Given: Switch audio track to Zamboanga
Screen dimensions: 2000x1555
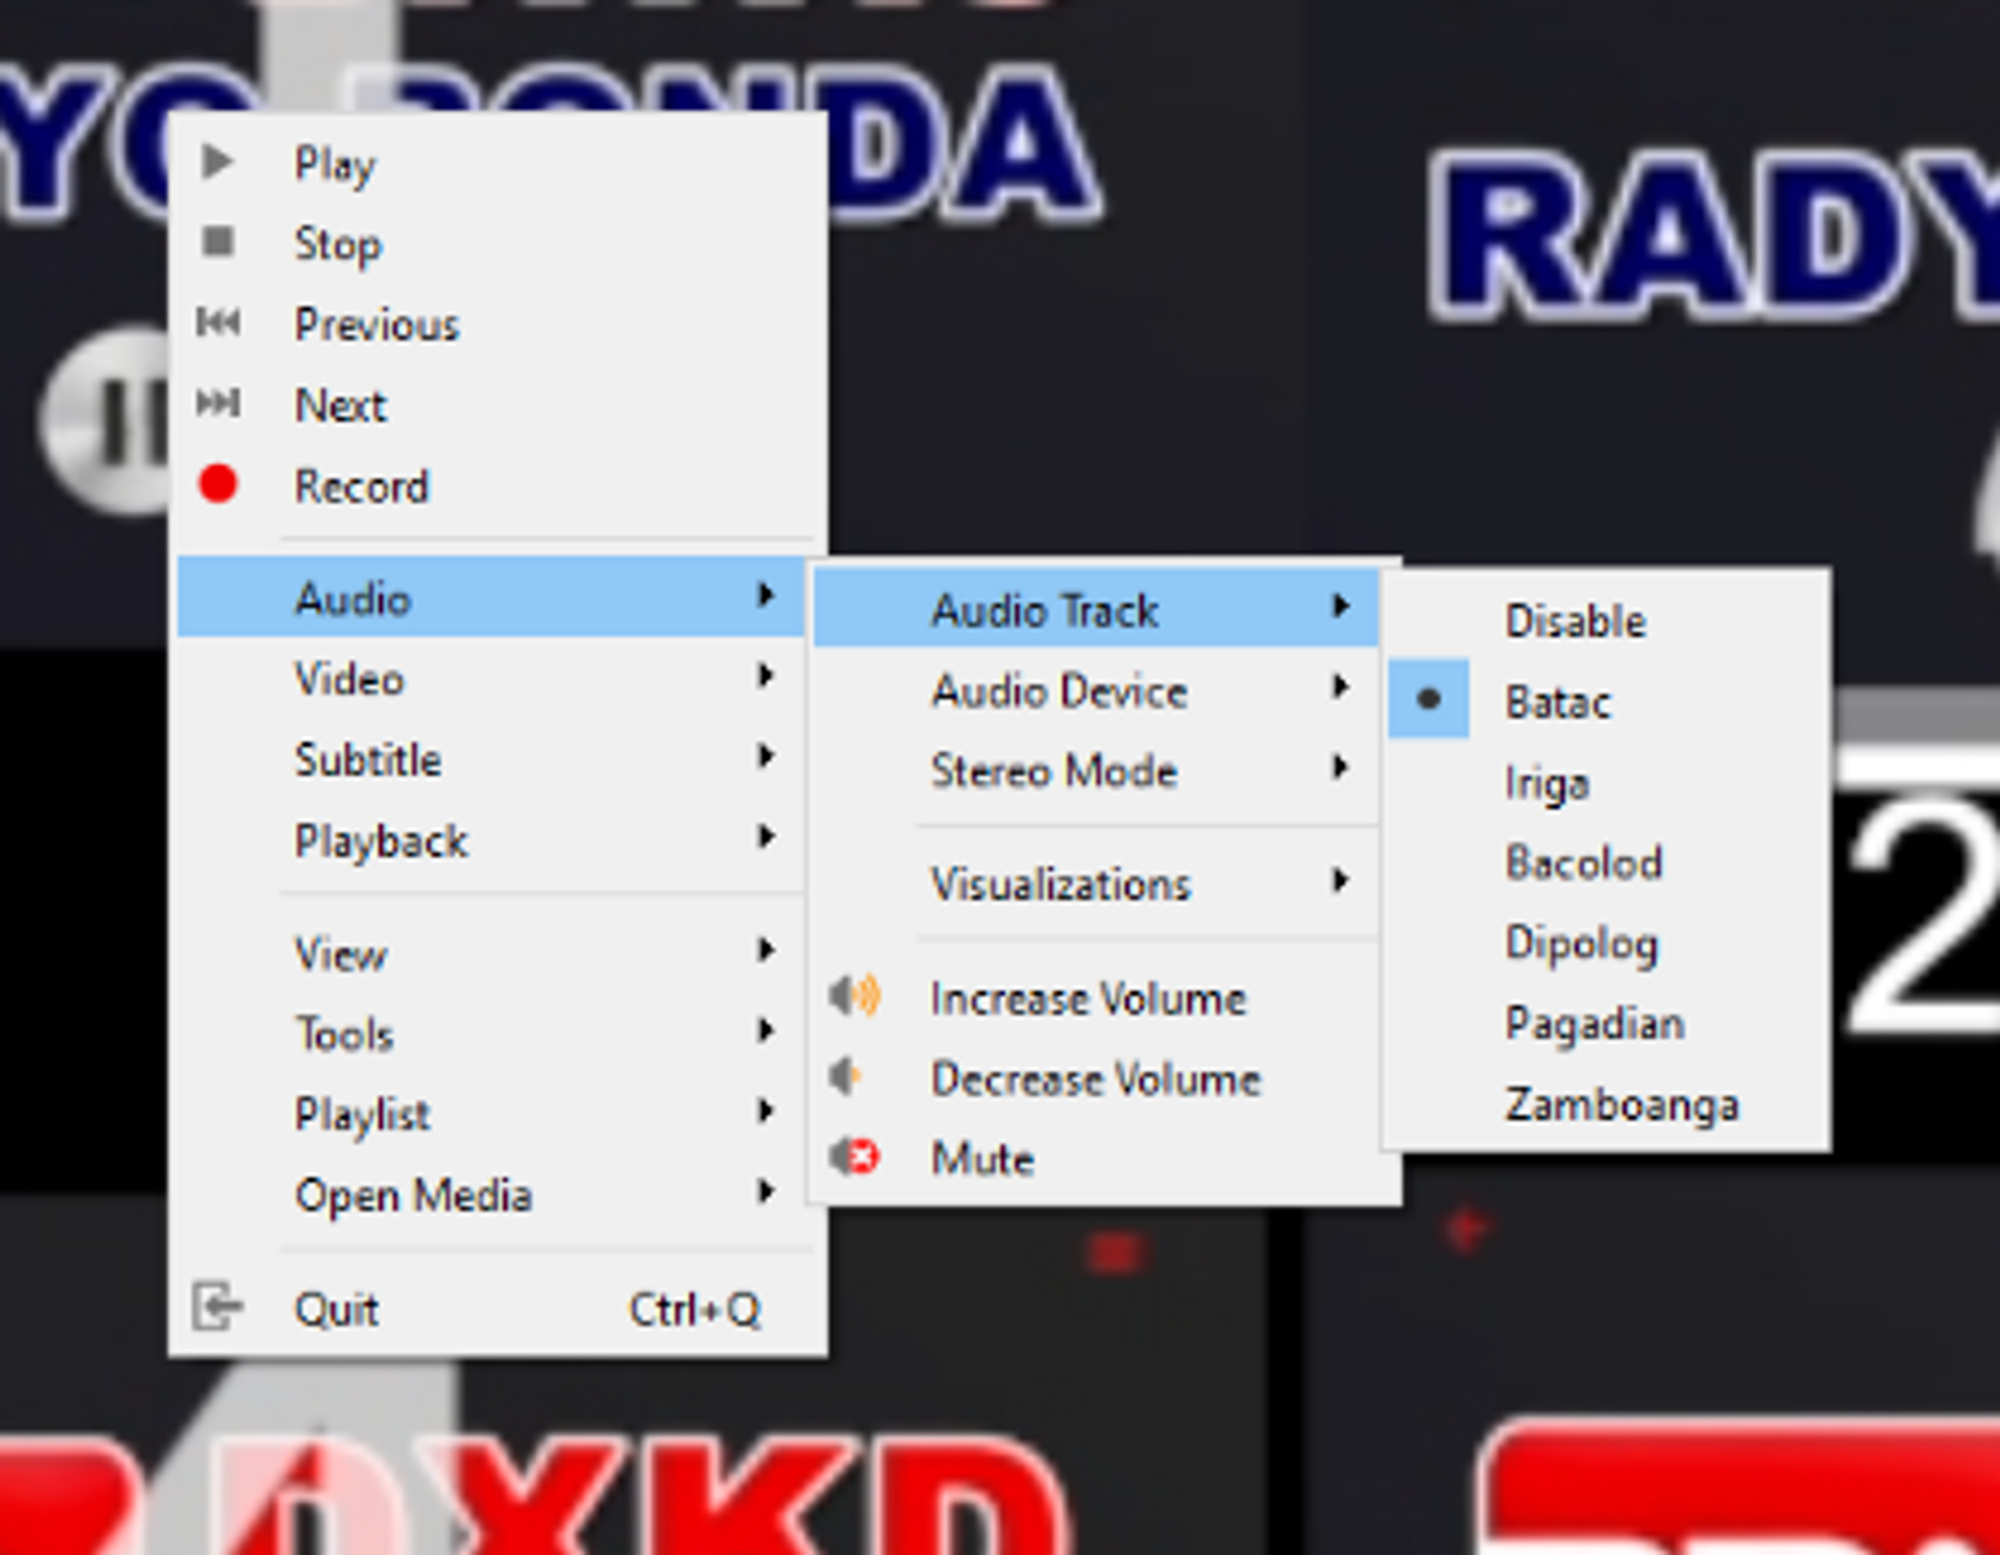Looking at the screenshot, I should (1607, 1104).
